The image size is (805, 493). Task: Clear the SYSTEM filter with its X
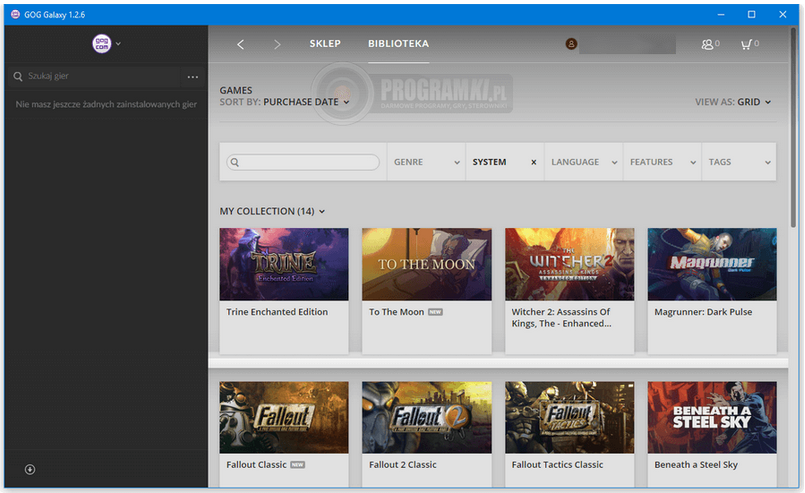pyautogui.click(x=534, y=162)
